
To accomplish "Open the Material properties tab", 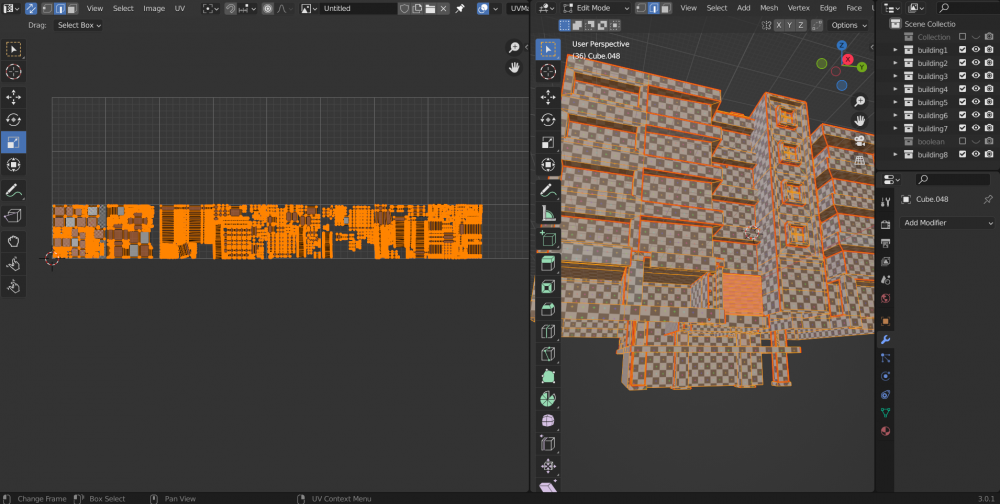I will [x=885, y=431].
